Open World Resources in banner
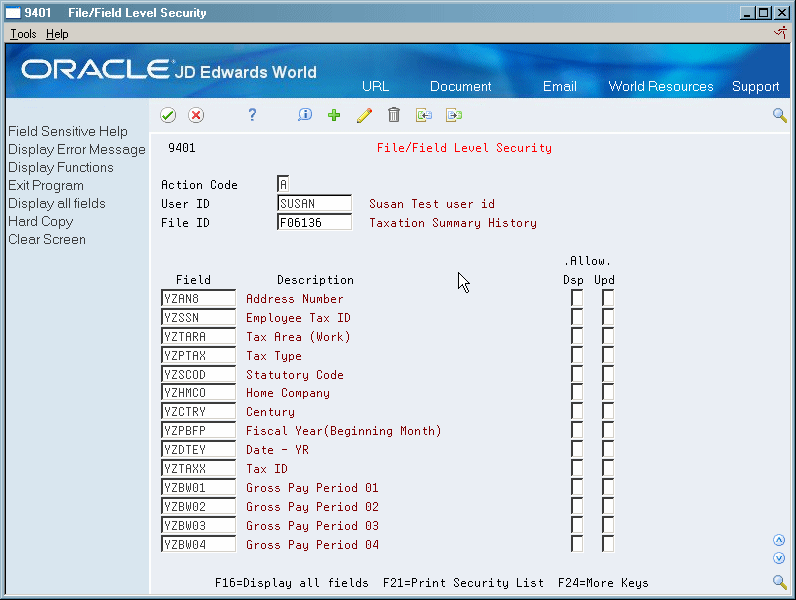This screenshot has height=600, width=796. (x=661, y=86)
